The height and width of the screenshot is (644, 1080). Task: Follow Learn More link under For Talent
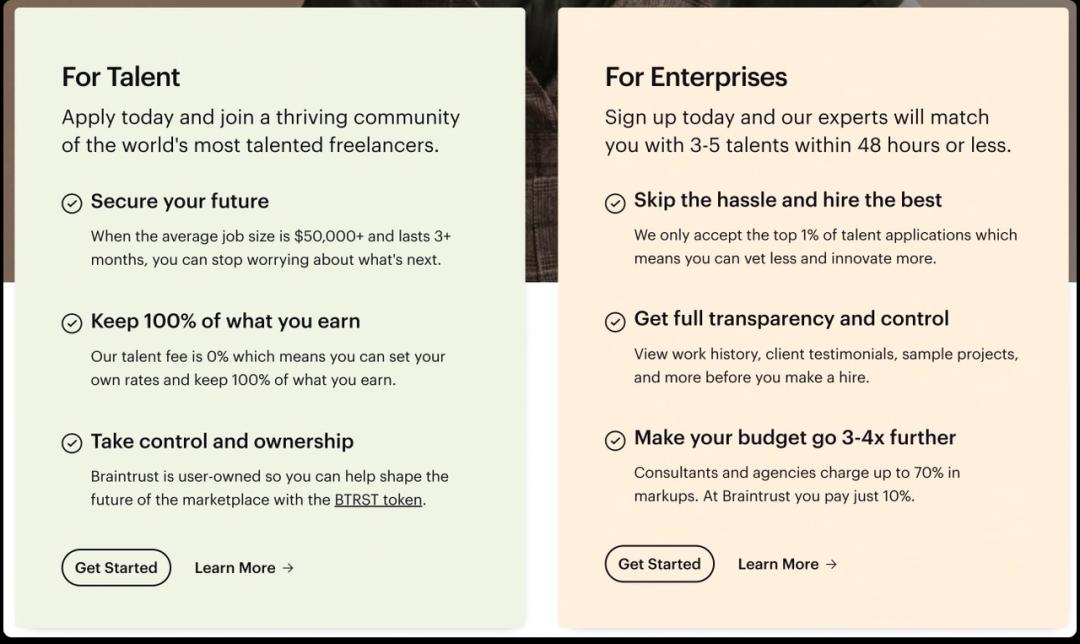point(235,568)
